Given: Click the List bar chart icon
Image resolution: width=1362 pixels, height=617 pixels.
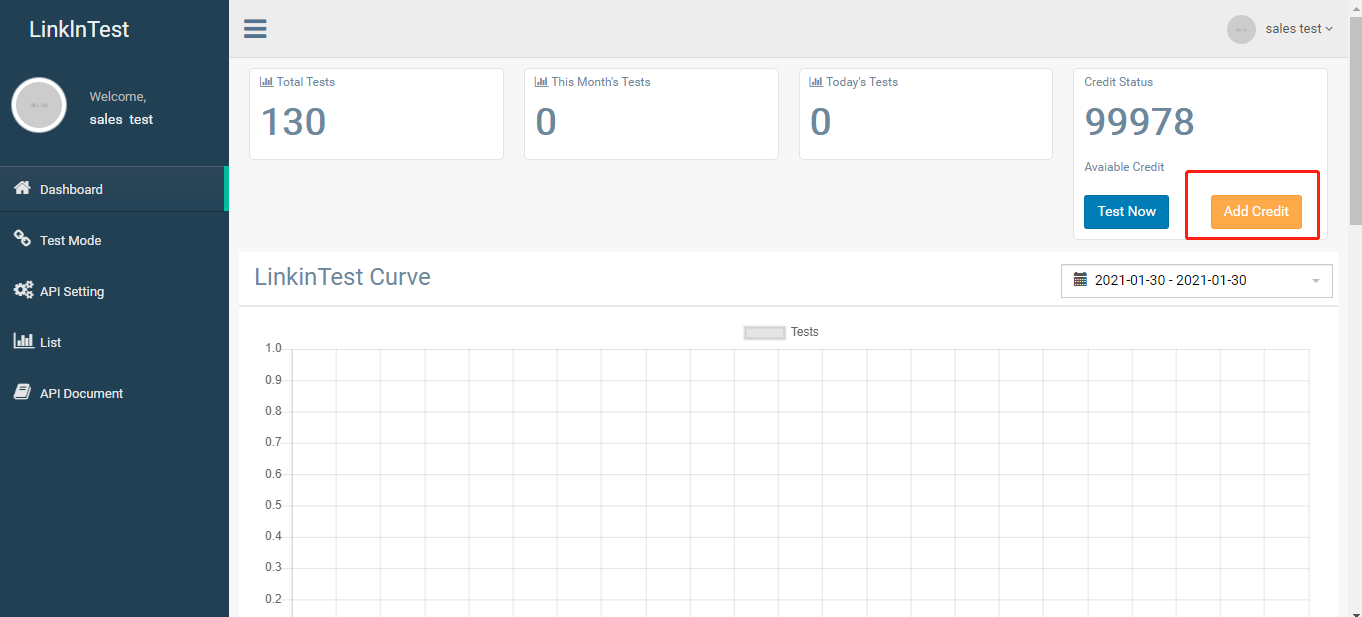Looking at the screenshot, I should 23,341.
